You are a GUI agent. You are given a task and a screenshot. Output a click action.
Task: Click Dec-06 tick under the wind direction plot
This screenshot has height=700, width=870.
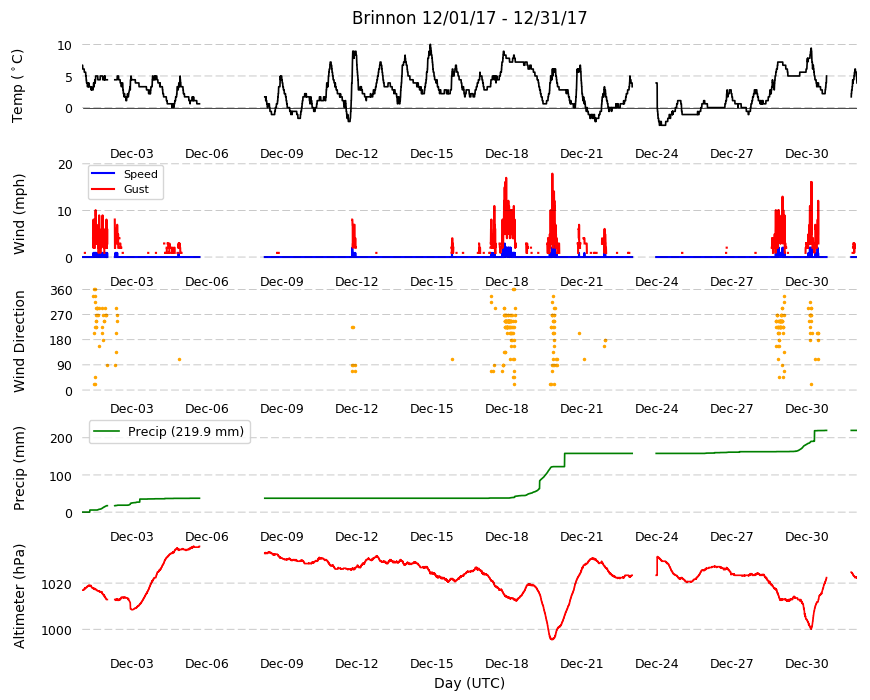tap(206, 408)
